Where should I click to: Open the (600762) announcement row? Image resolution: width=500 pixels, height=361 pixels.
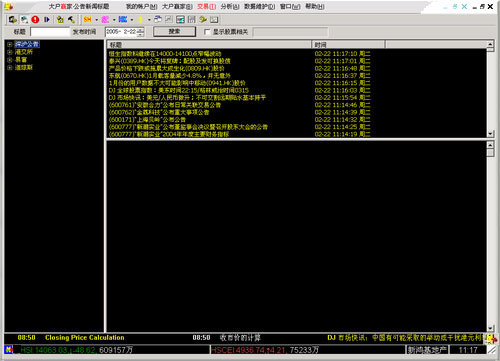[159, 112]
